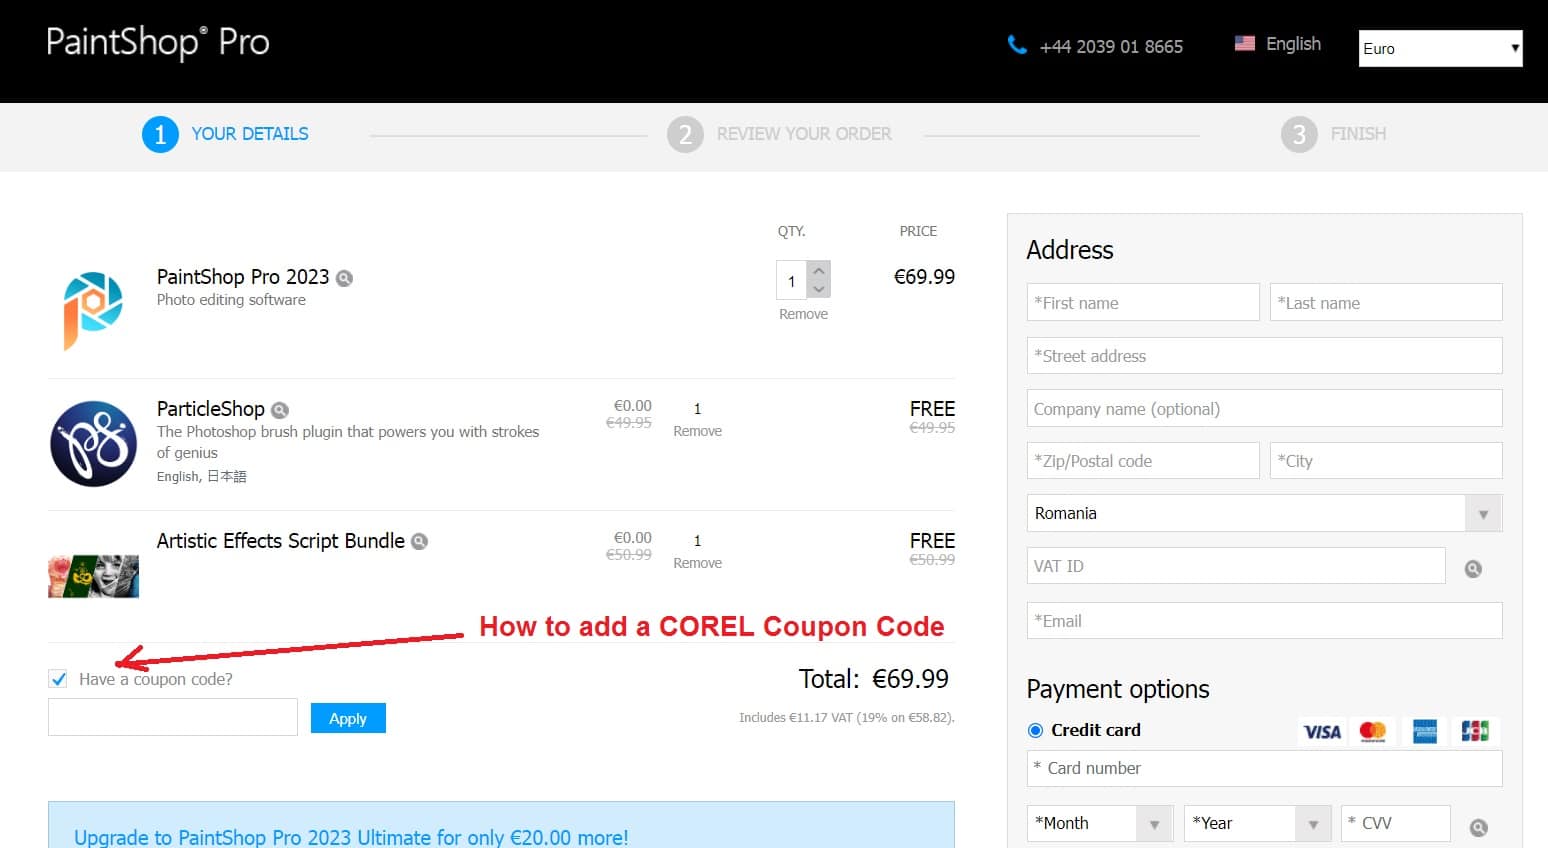
Task: Click the VAT ID lookup magnifier icon
Action: click(x=1473, y=568)
